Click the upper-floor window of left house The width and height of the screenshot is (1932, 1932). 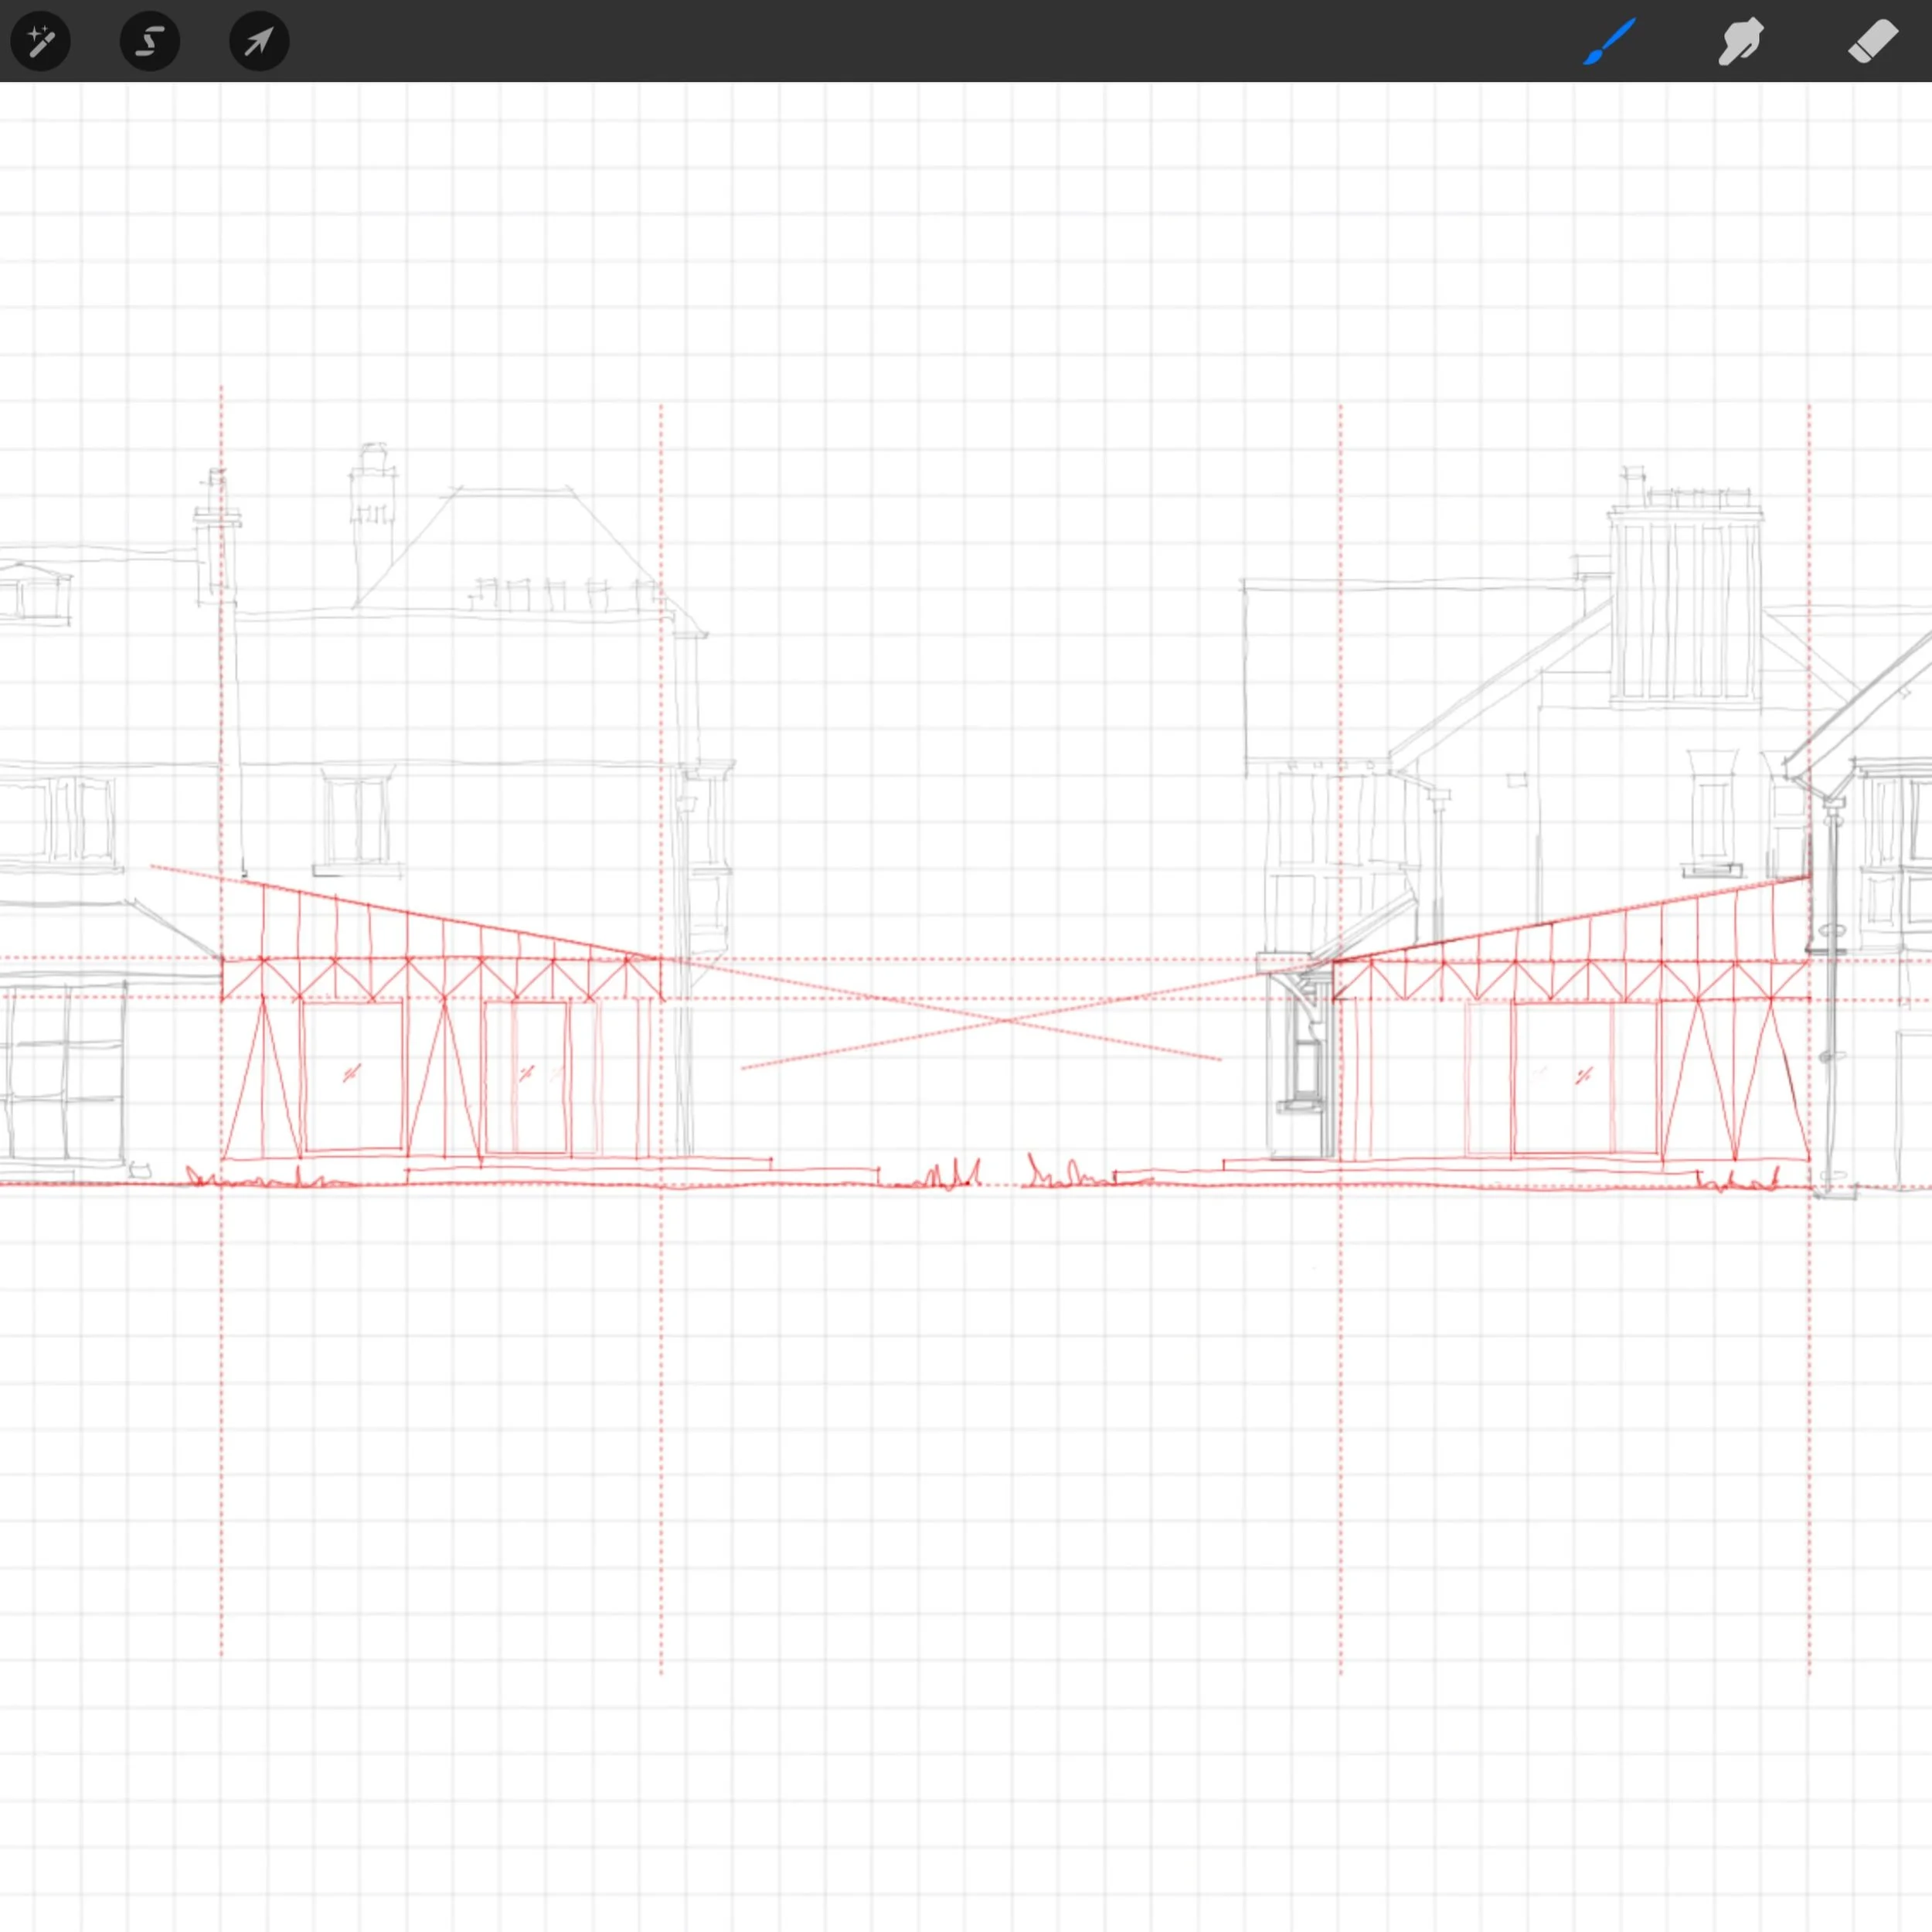coord(357,819)
